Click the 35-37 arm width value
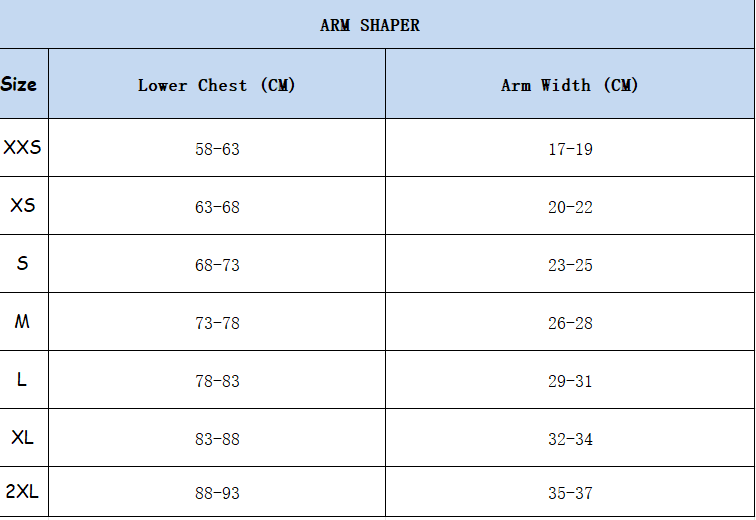756x520 pixels. [570, 493]
